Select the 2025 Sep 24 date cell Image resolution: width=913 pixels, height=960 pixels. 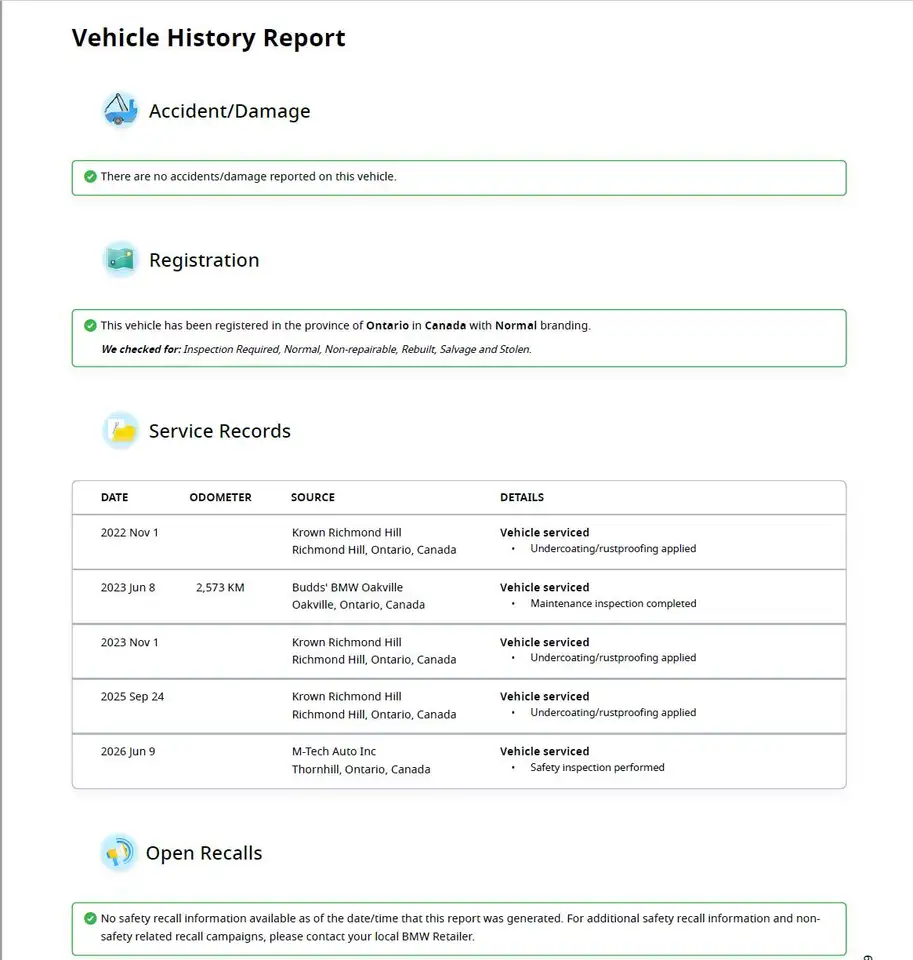pyautogui.click(x=132, y=697)
